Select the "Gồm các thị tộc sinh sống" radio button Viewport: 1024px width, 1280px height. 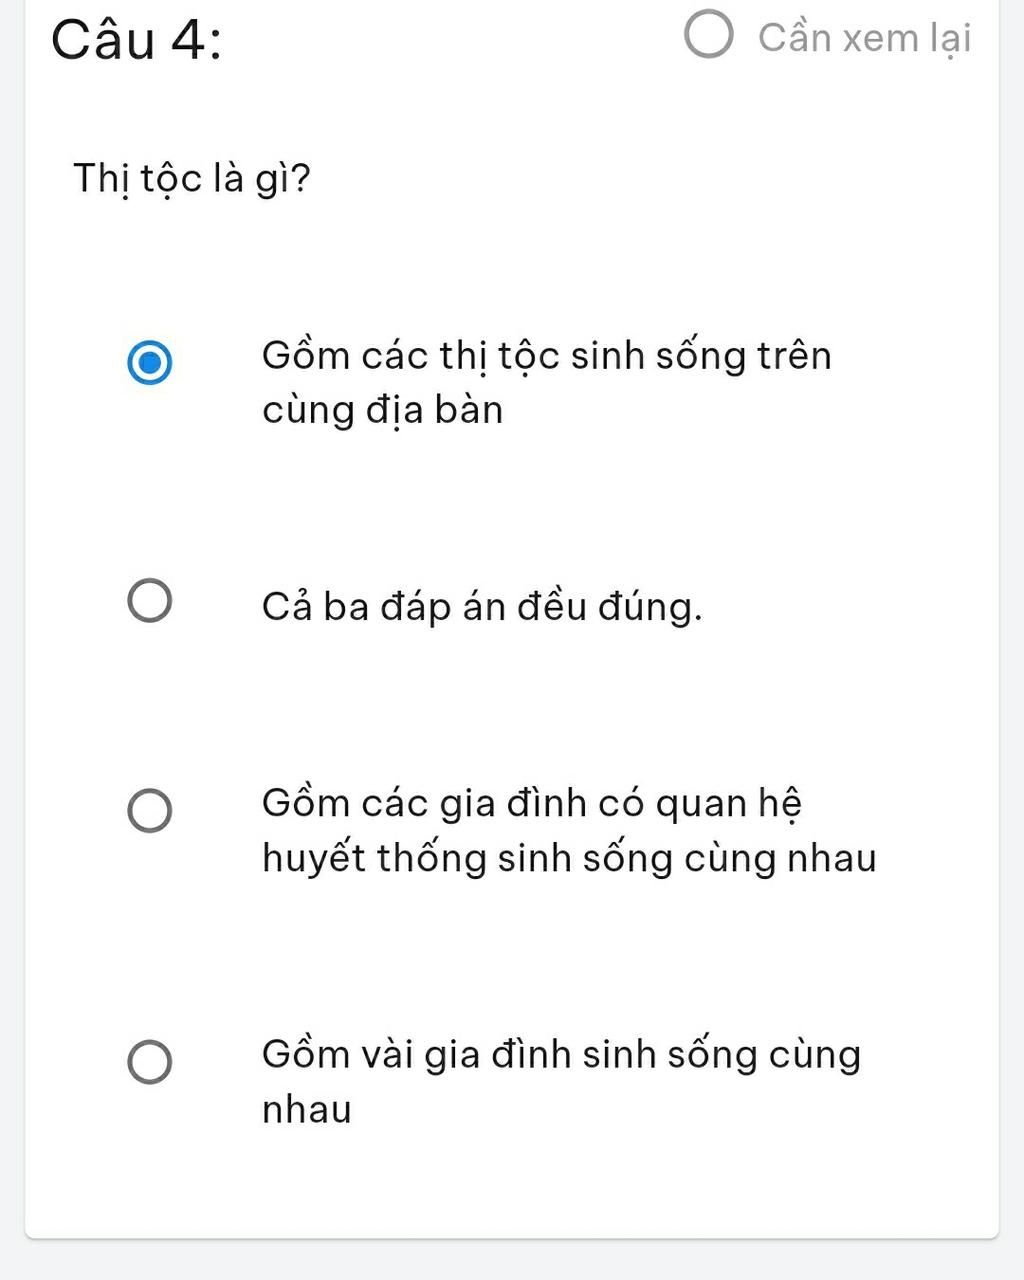[x=150, y=361]
